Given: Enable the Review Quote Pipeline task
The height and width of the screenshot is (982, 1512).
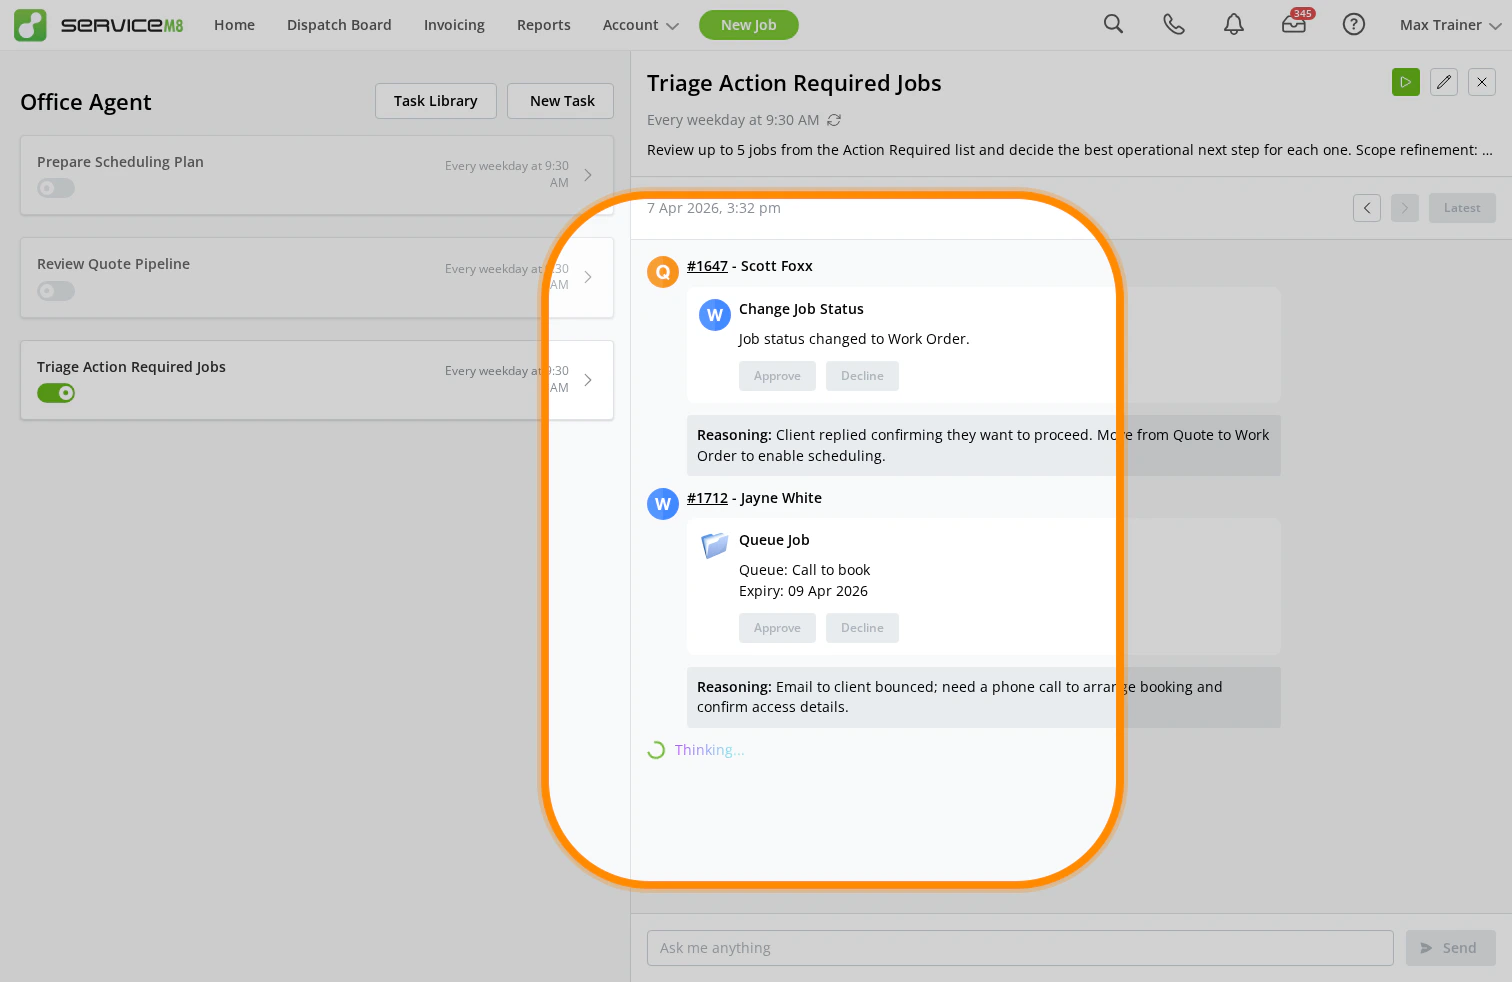Looking at the screenshot, I should pyautogui.click(x=55, y=290).
